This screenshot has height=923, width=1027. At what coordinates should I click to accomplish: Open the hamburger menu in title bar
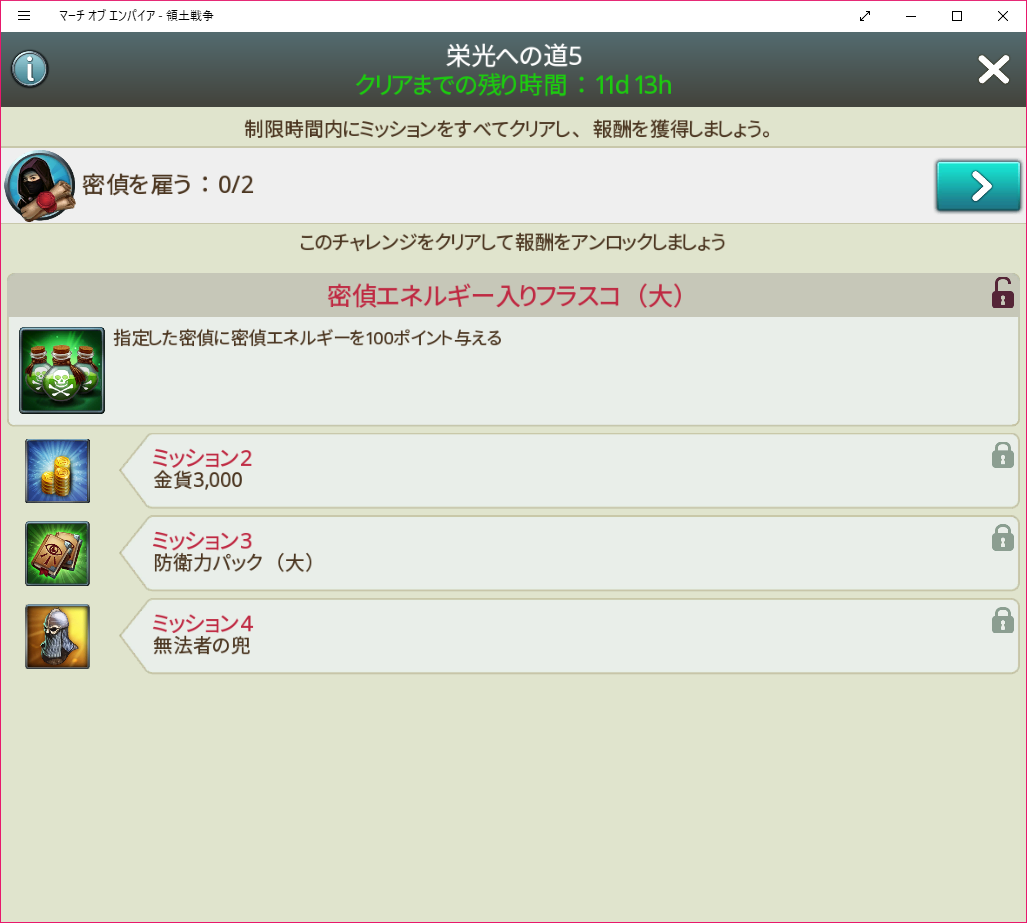pos(24,16)
